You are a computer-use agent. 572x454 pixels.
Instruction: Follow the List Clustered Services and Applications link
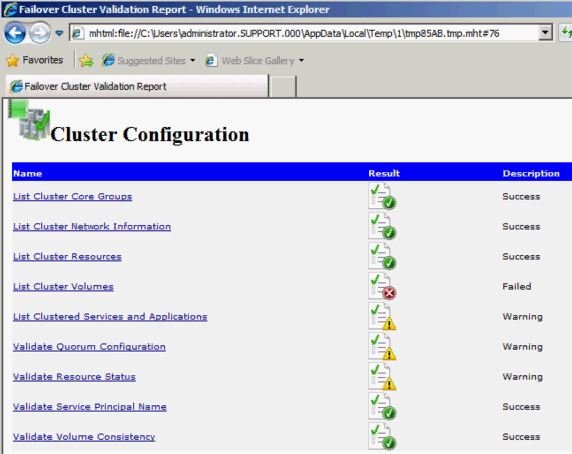[110, 317]
